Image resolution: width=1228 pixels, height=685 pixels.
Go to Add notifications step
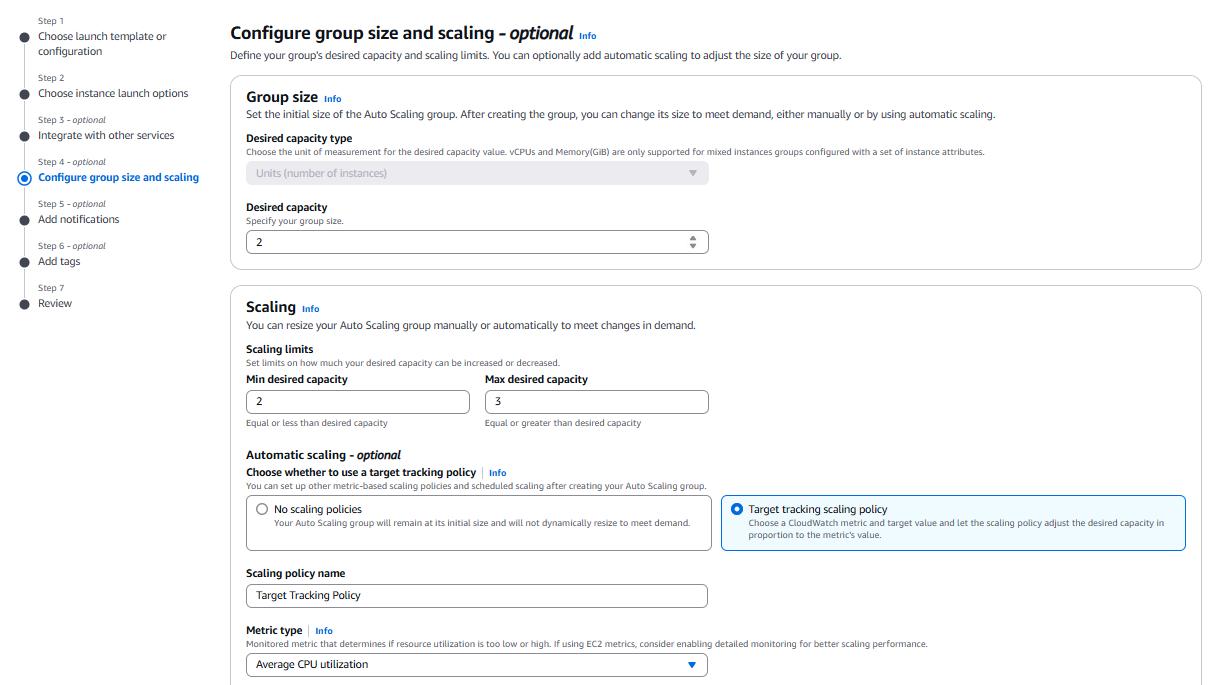click(x=78, y=219)
